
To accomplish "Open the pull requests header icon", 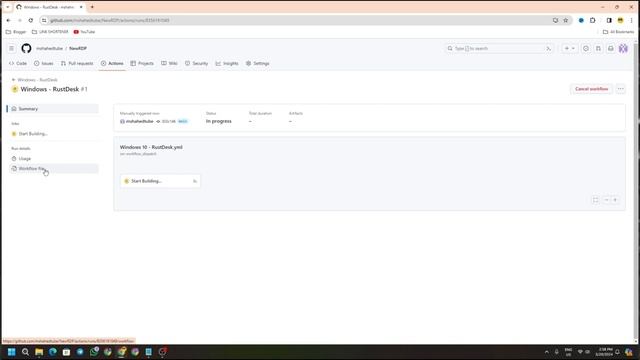I will pyautogui.click(x=598, y=48).
